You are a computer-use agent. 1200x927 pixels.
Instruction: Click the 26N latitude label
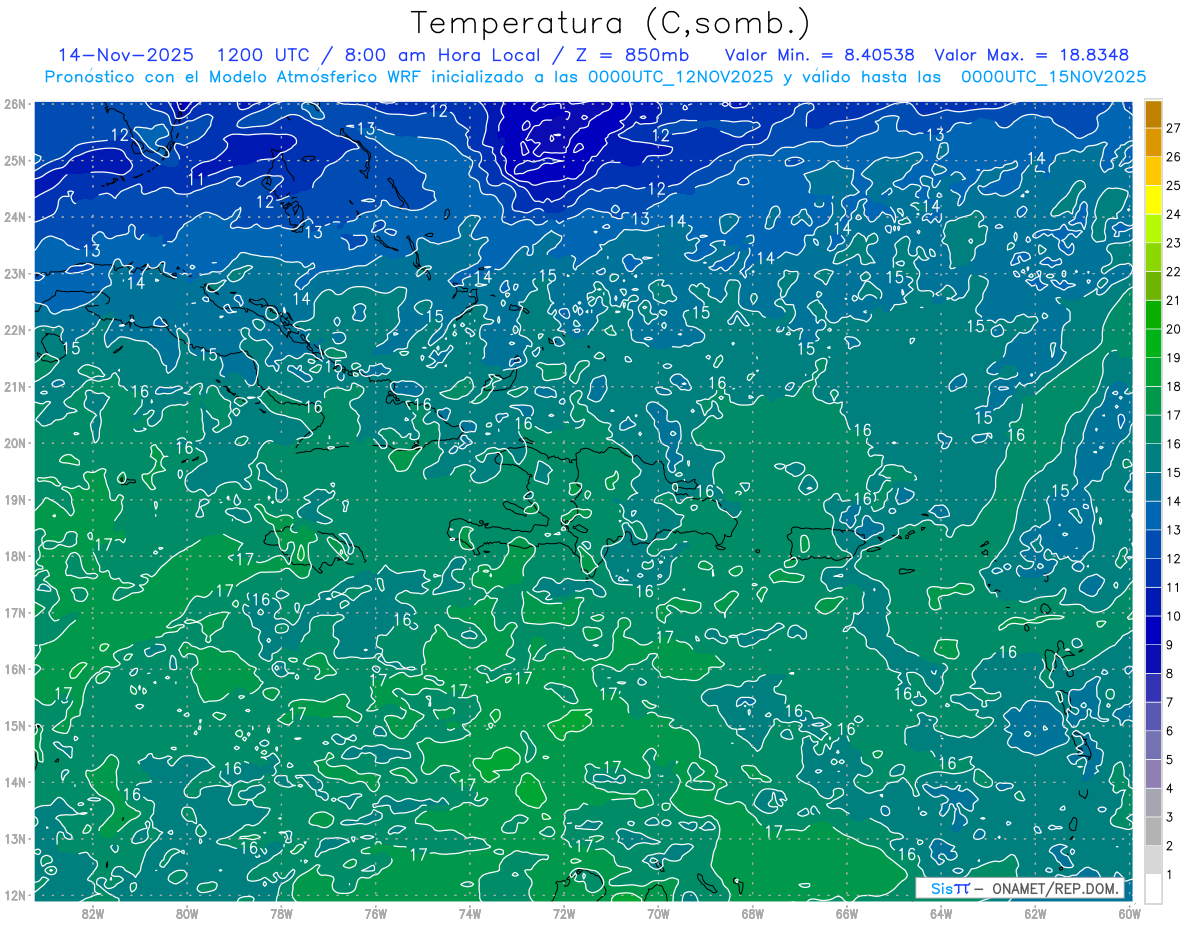coord(15,104)
